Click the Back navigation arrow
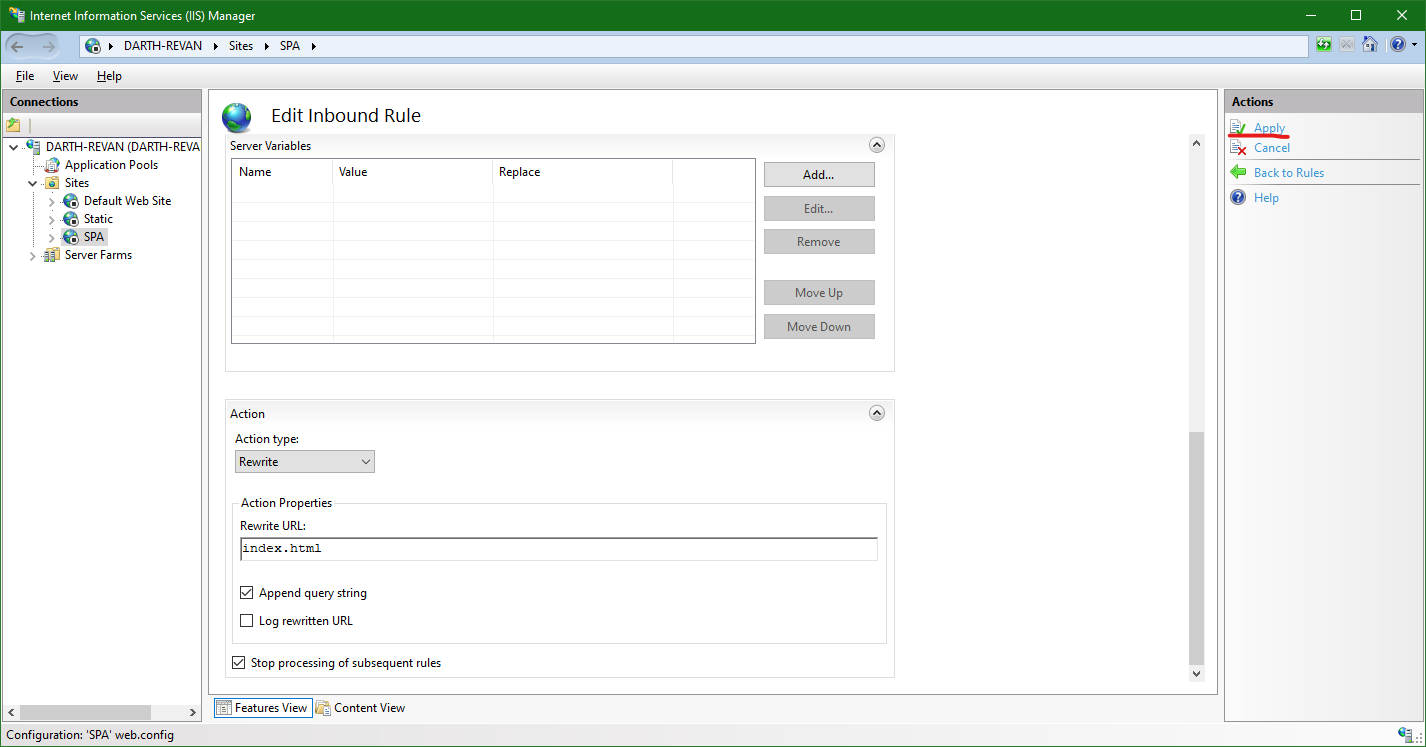 pyautogui.click(x=17, y=46)
